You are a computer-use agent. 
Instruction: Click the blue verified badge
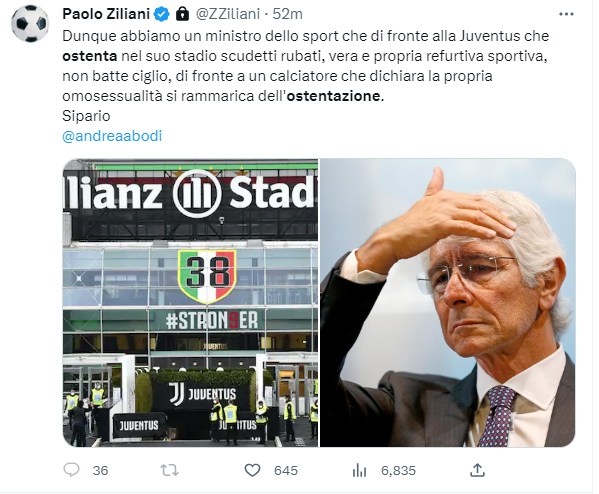point(162,15)
